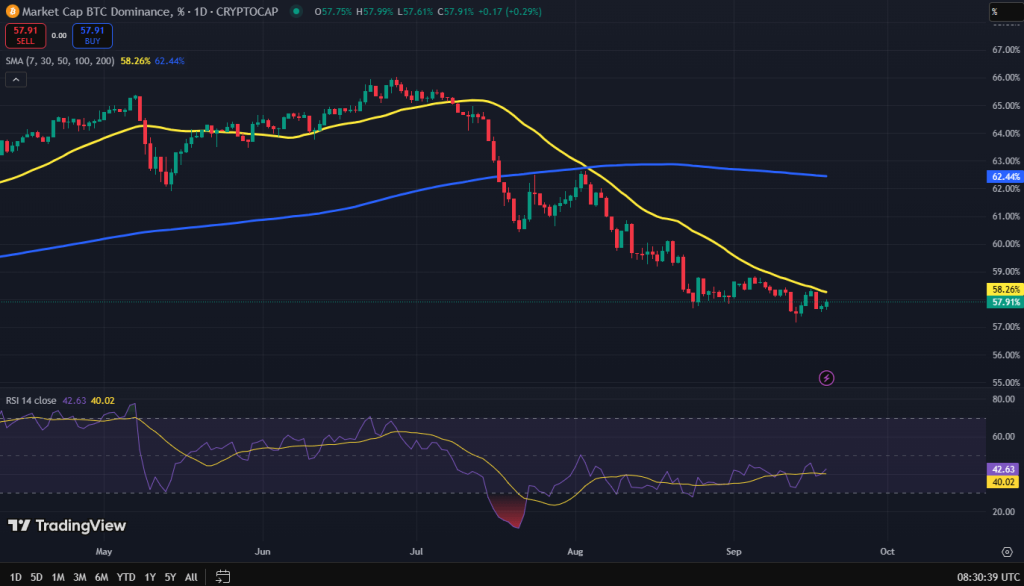The height and width of the screenshot is (586, 1024).
Task: Open chart settings gear icon
Action: tap(1007, 551)
